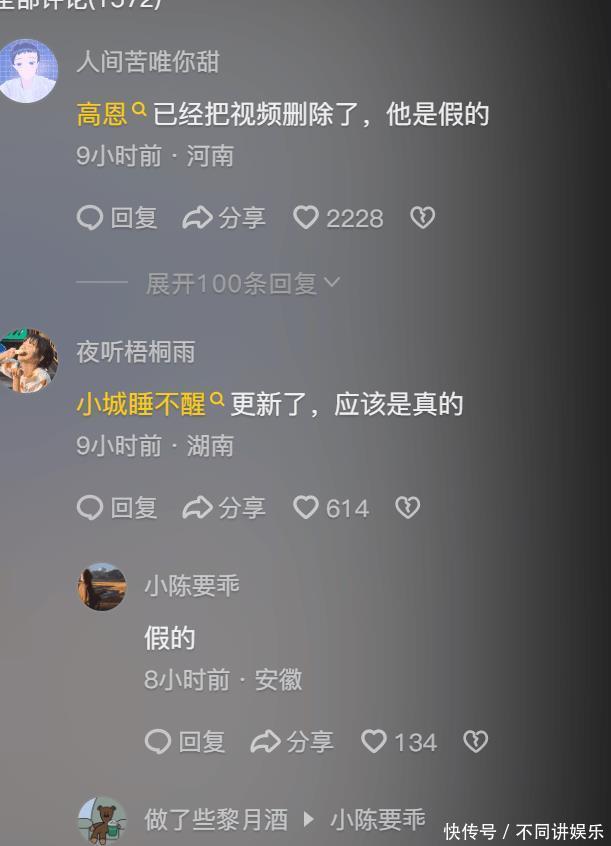Image resolution: width=611 pixels, height=846 pixels.
Task: Open the 小城睡不醒 search keyword link
Action: point(150,404)
